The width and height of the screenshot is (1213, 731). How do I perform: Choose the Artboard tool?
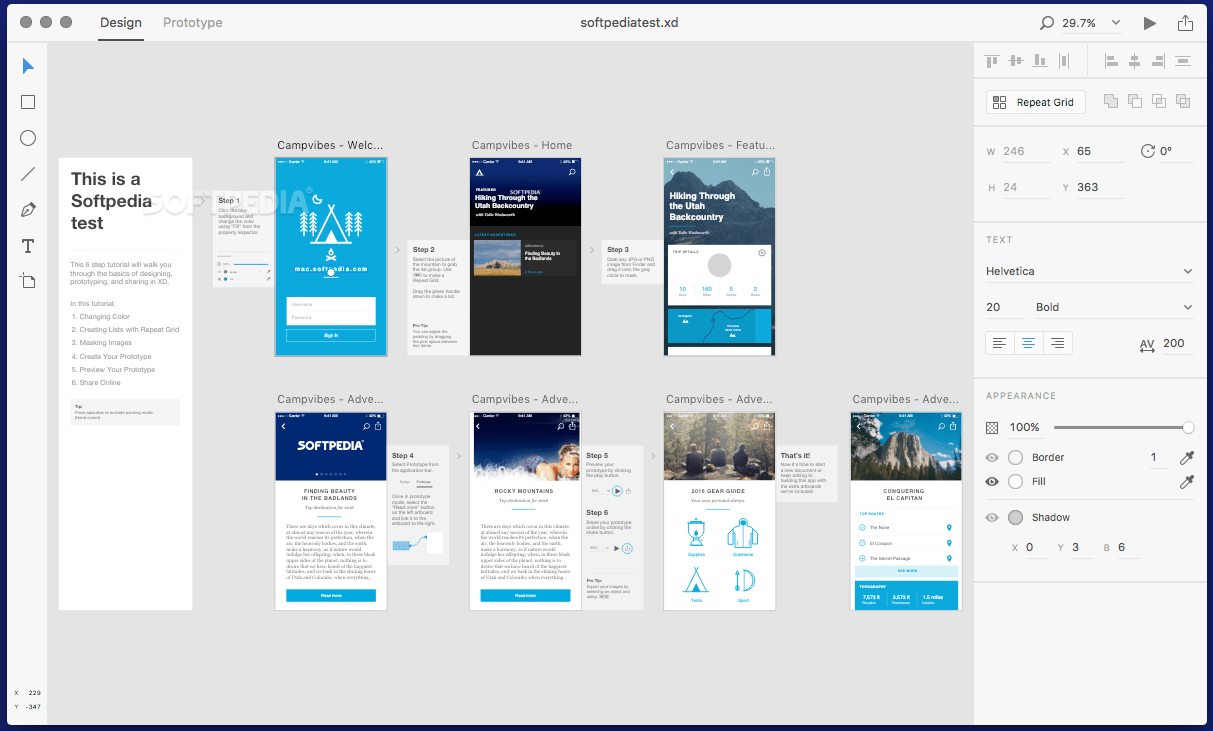tap(28, 281)
